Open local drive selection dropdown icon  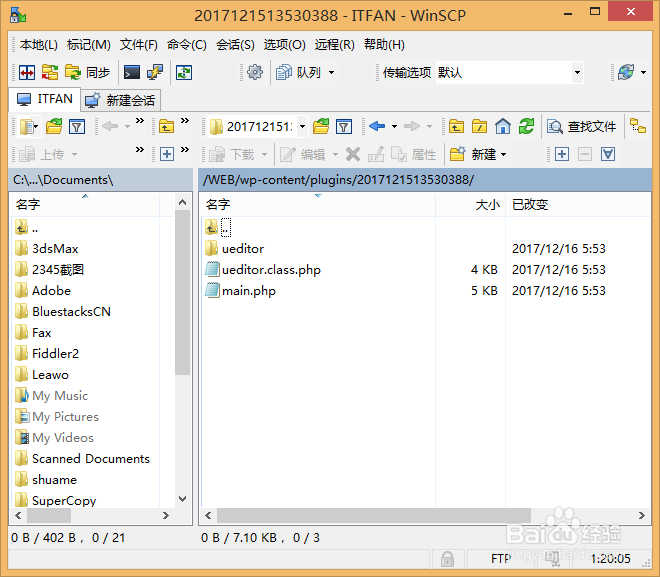click(29, 127)
